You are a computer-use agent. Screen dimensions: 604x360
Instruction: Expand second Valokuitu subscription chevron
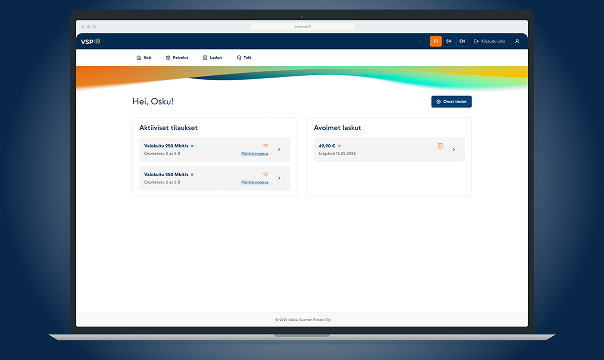279,178
